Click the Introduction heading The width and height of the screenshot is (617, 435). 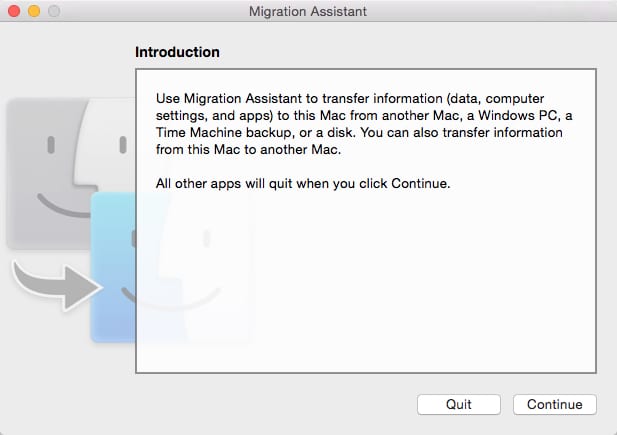click(x=177, y=51)
